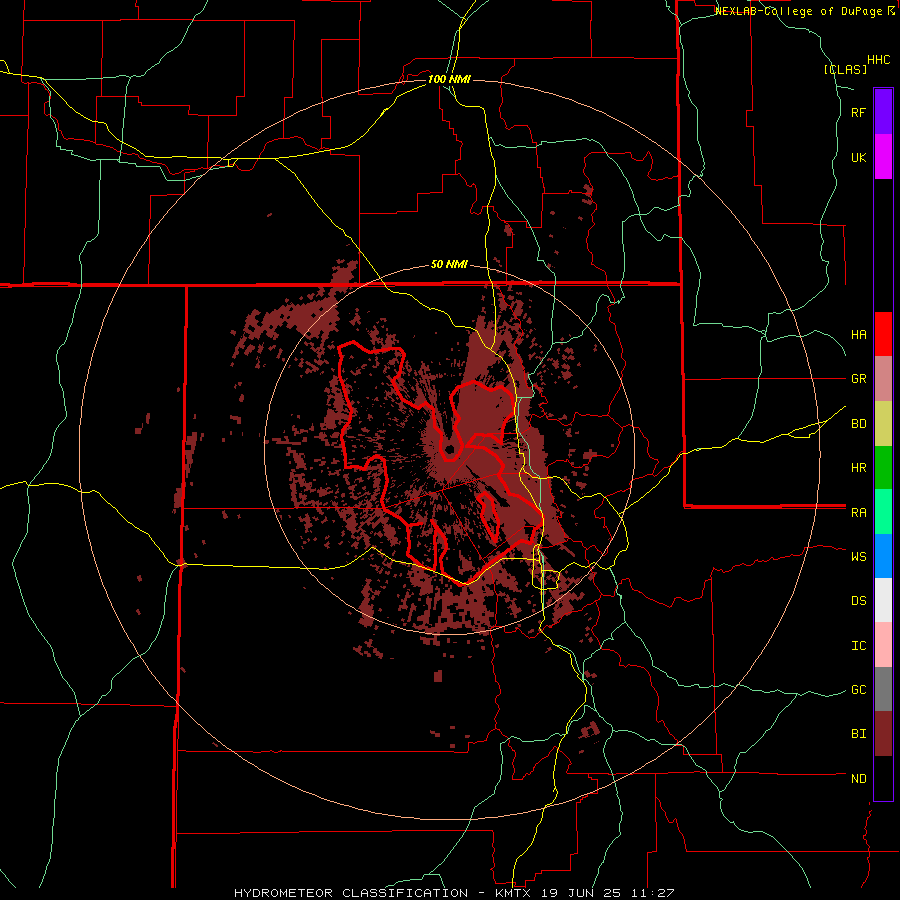Click the DS white legend swatch
The image size is (900, 900).
(883, 600)
